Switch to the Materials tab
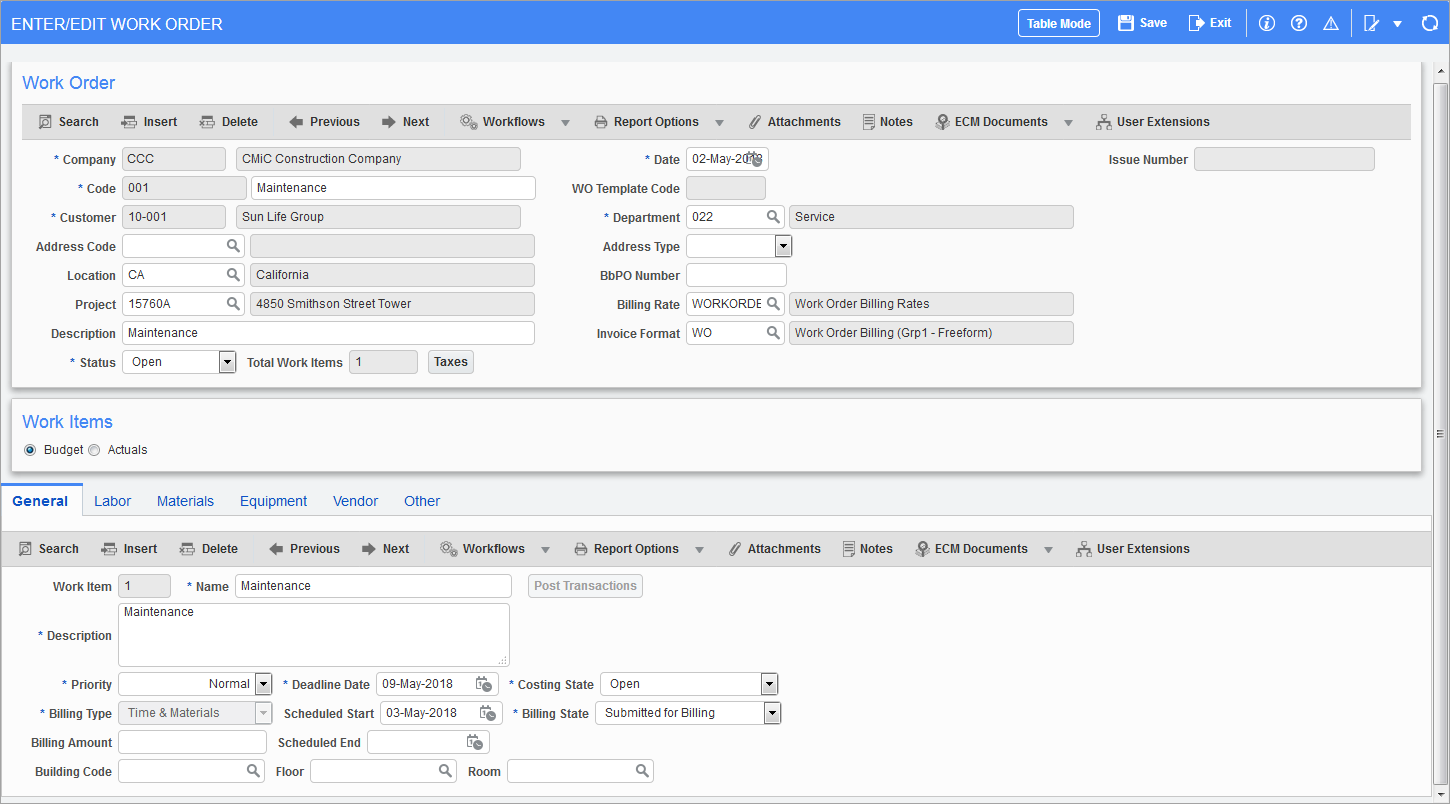The height and width of the screenshot is (804, 1450). click(x=185, y=500)
